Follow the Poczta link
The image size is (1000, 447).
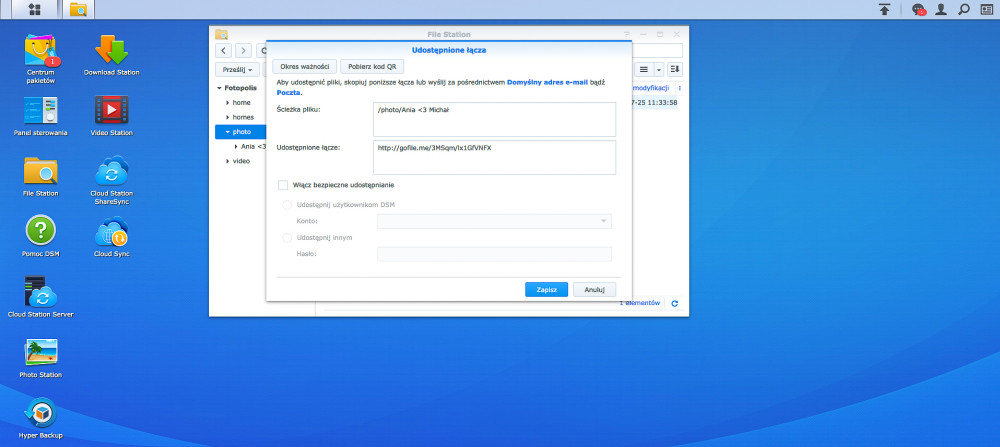tap(288, 92)
